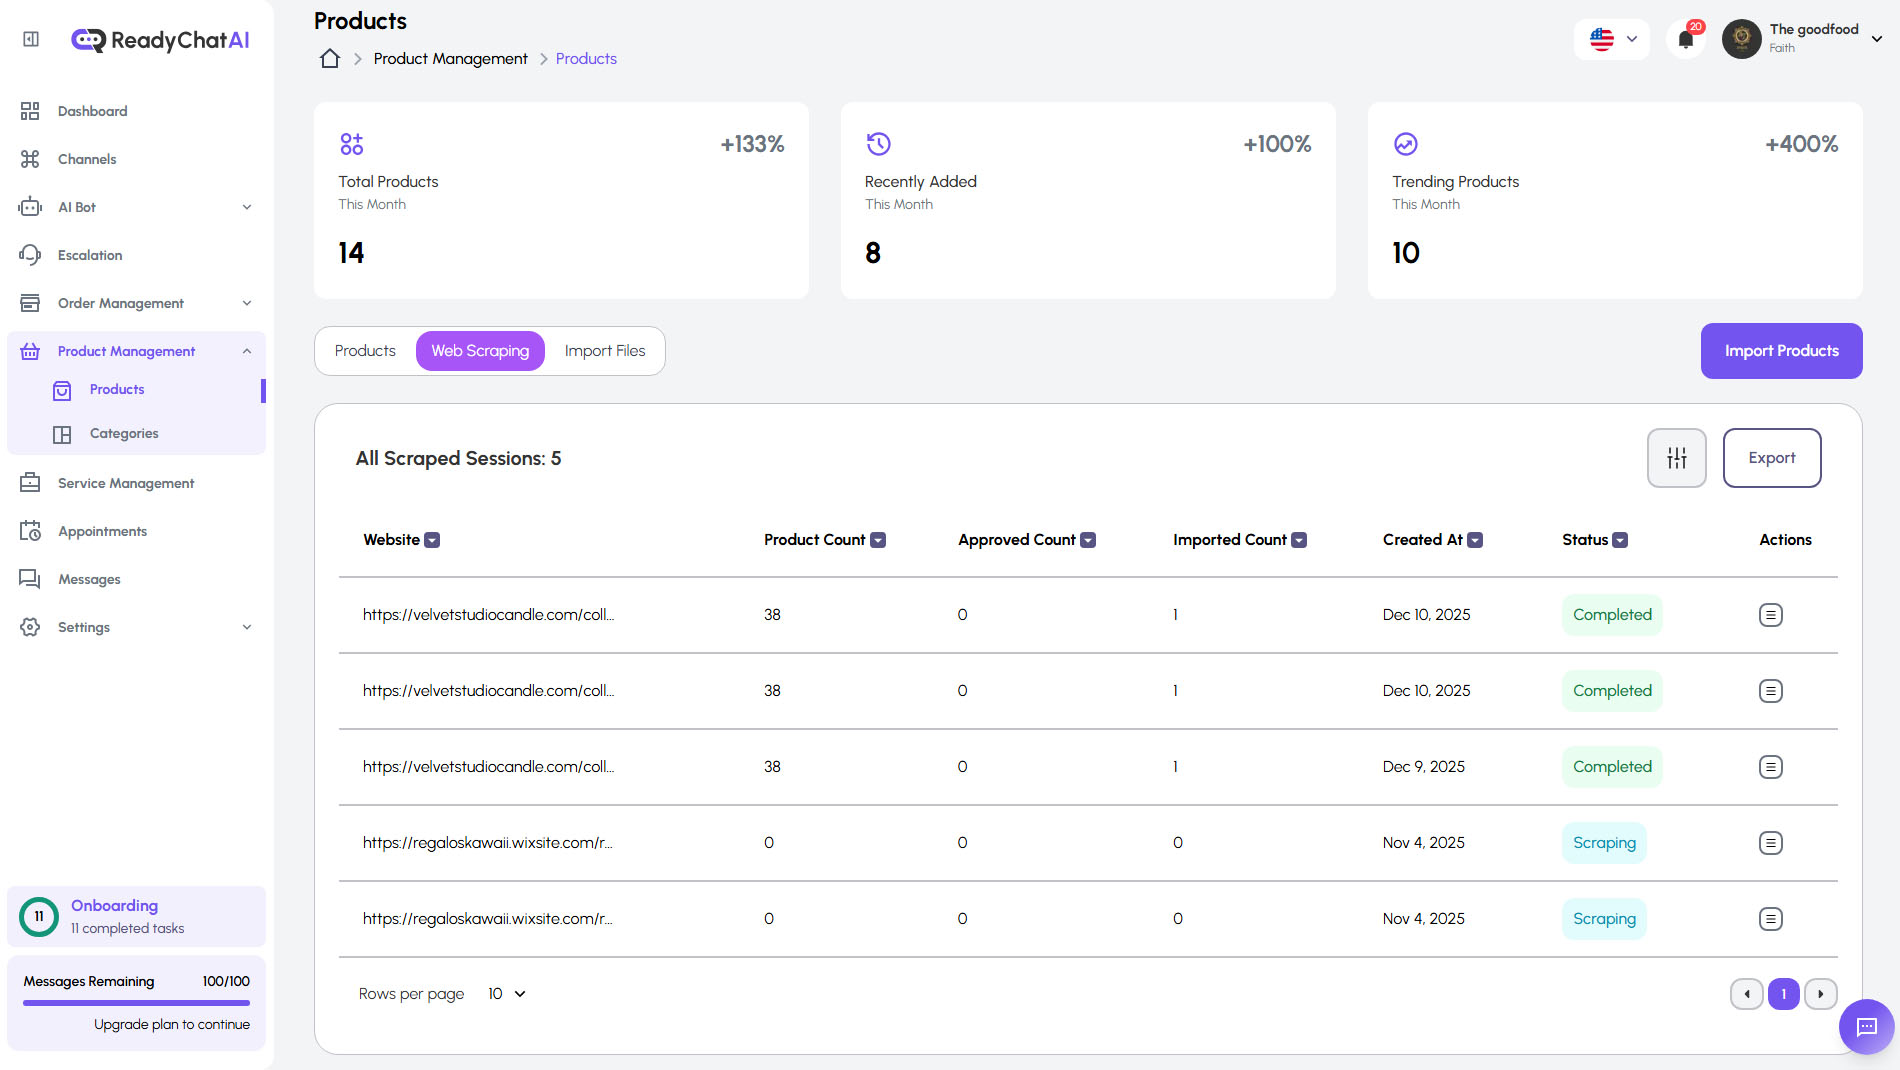Select the Products tab
The image size is (1900, 1070).
[x=365, y=350]
